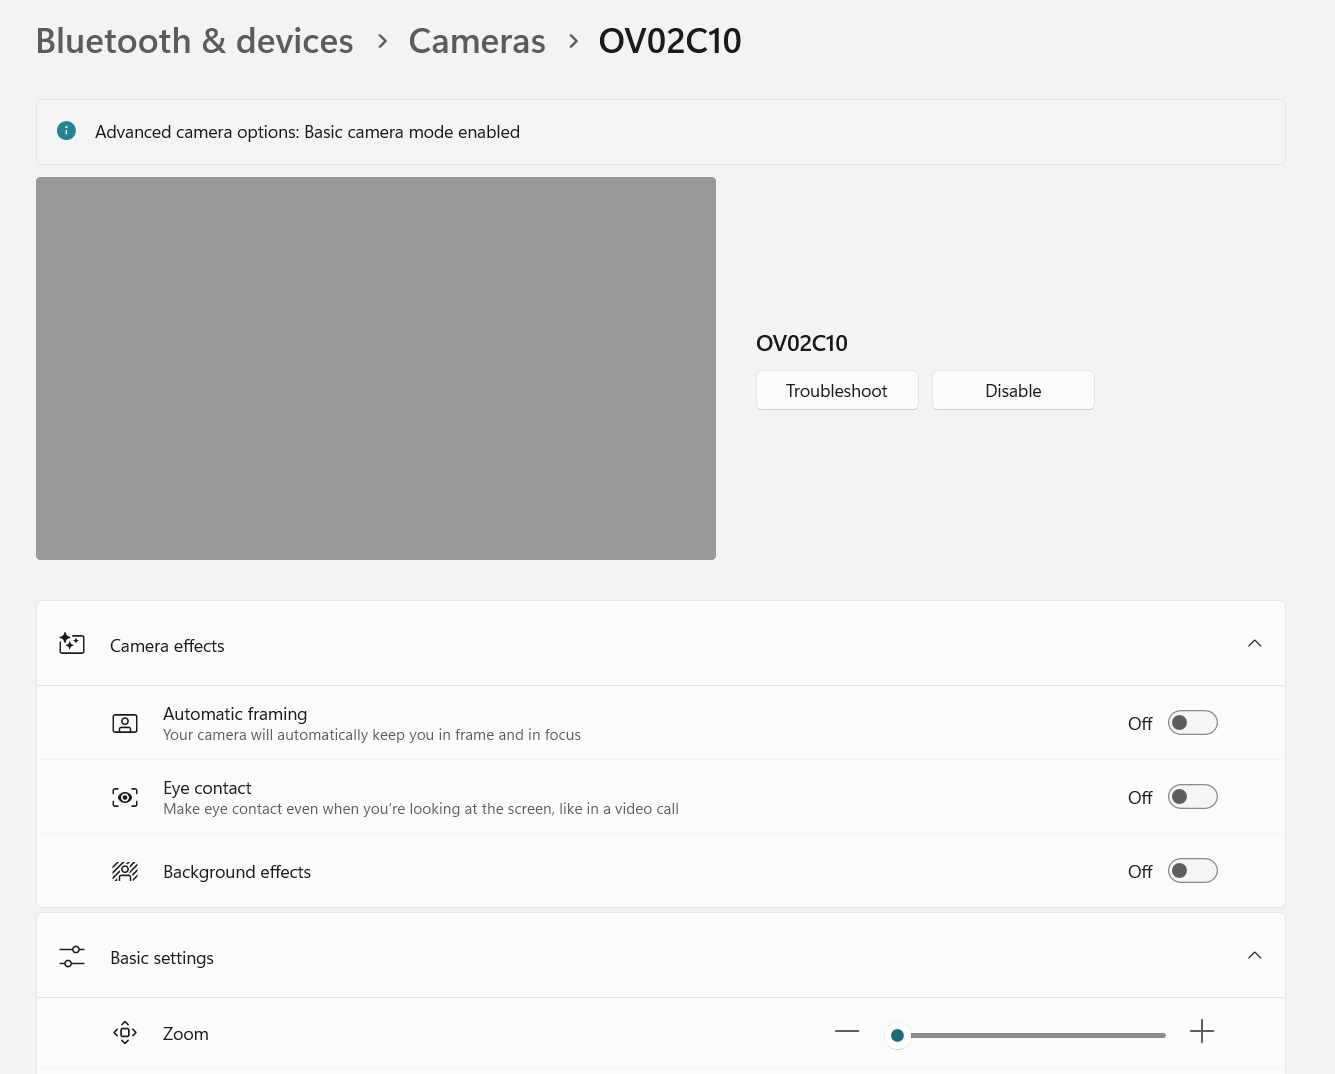Click the Camera effects header label

point(167,646)
